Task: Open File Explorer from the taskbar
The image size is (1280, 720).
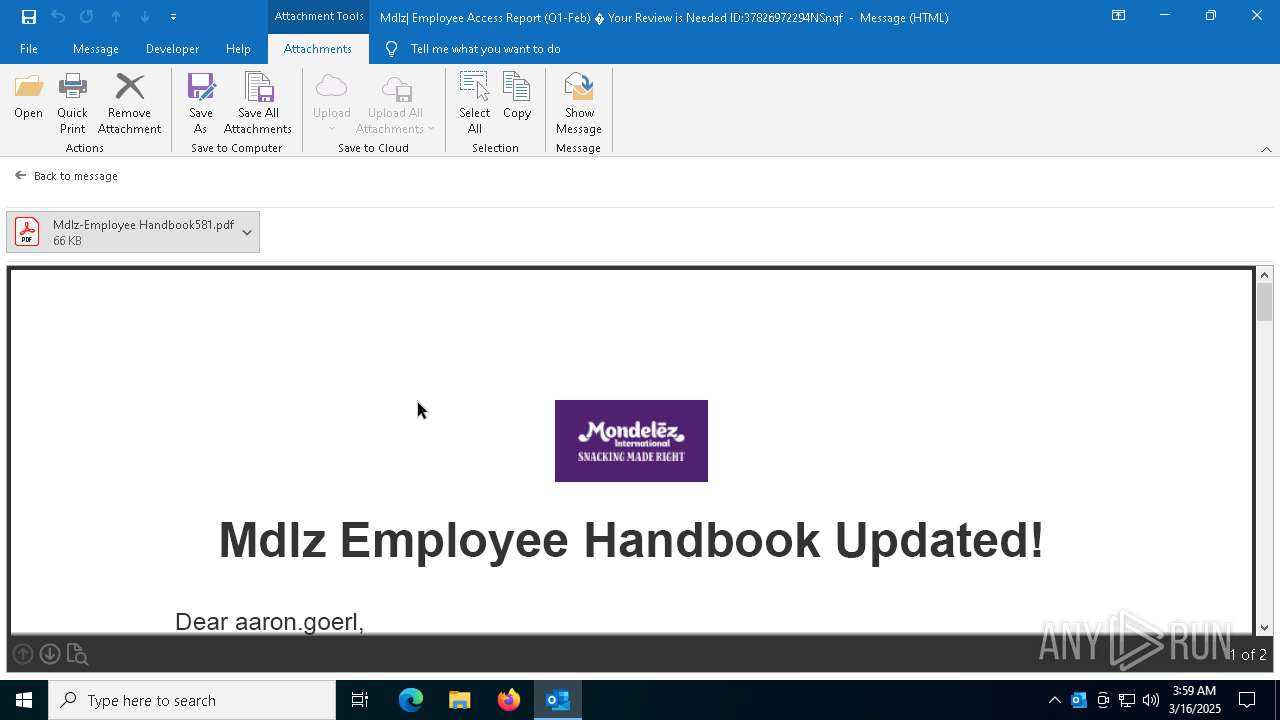Action: click(460, 700)
